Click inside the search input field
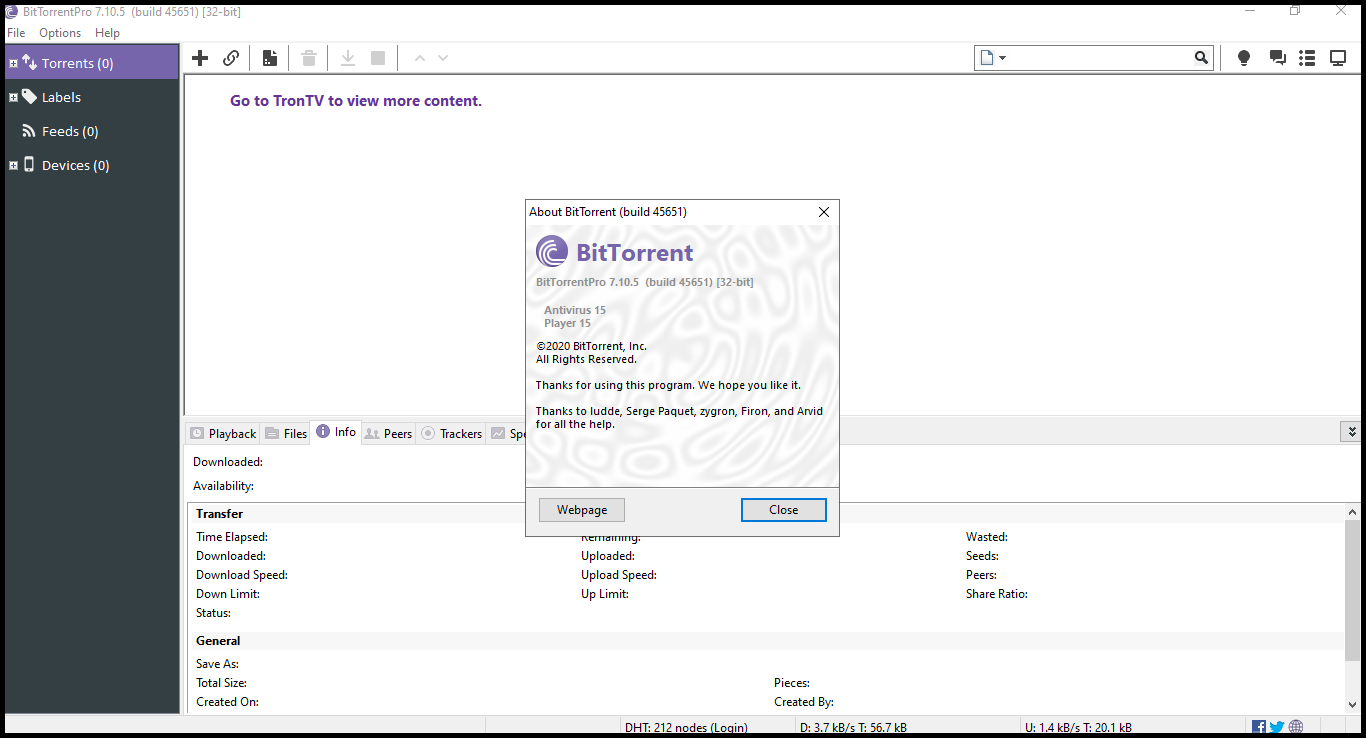Viewport: 1366px width, 738px height. pos(1100,58)
